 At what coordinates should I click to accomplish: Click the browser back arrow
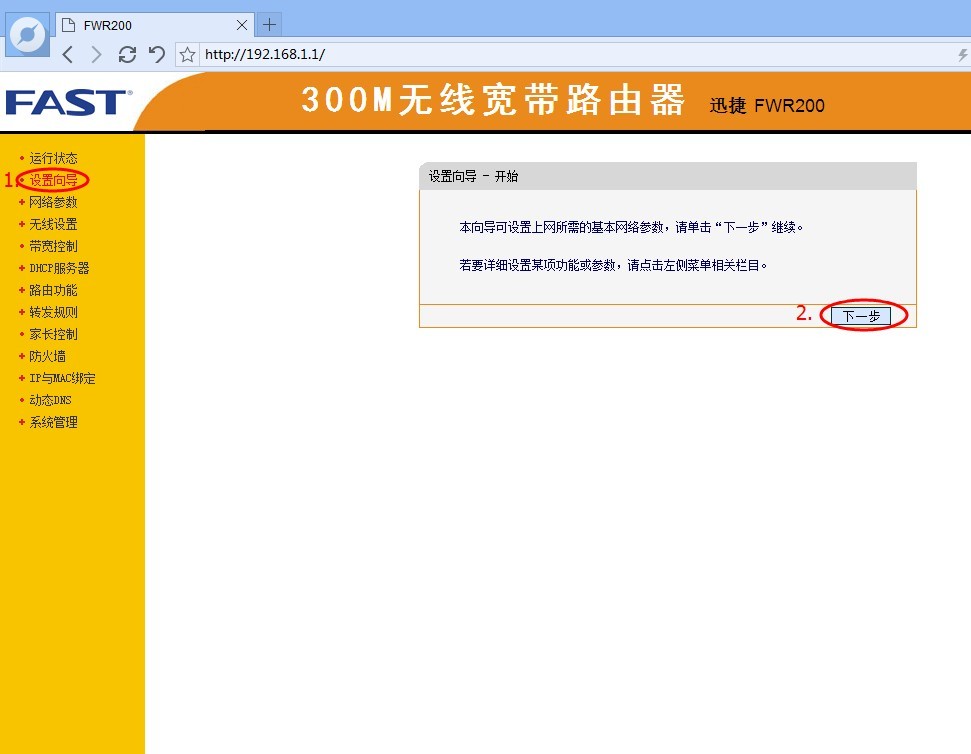click(x=68, y=54)
